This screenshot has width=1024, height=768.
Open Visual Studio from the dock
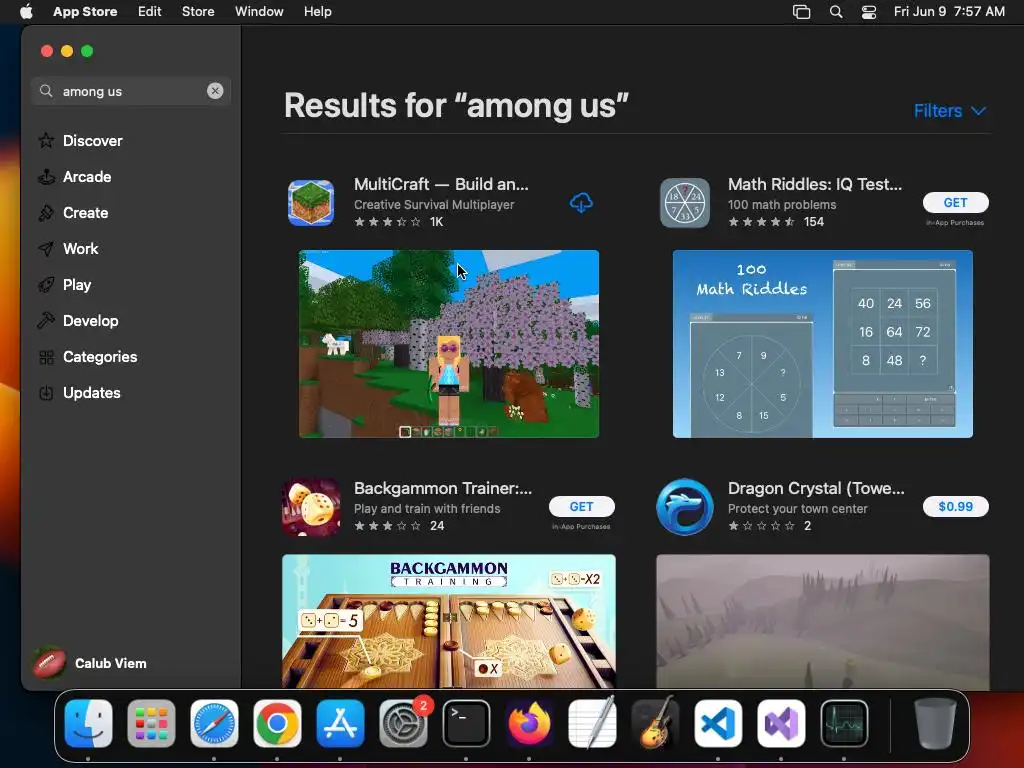[781, 724]
